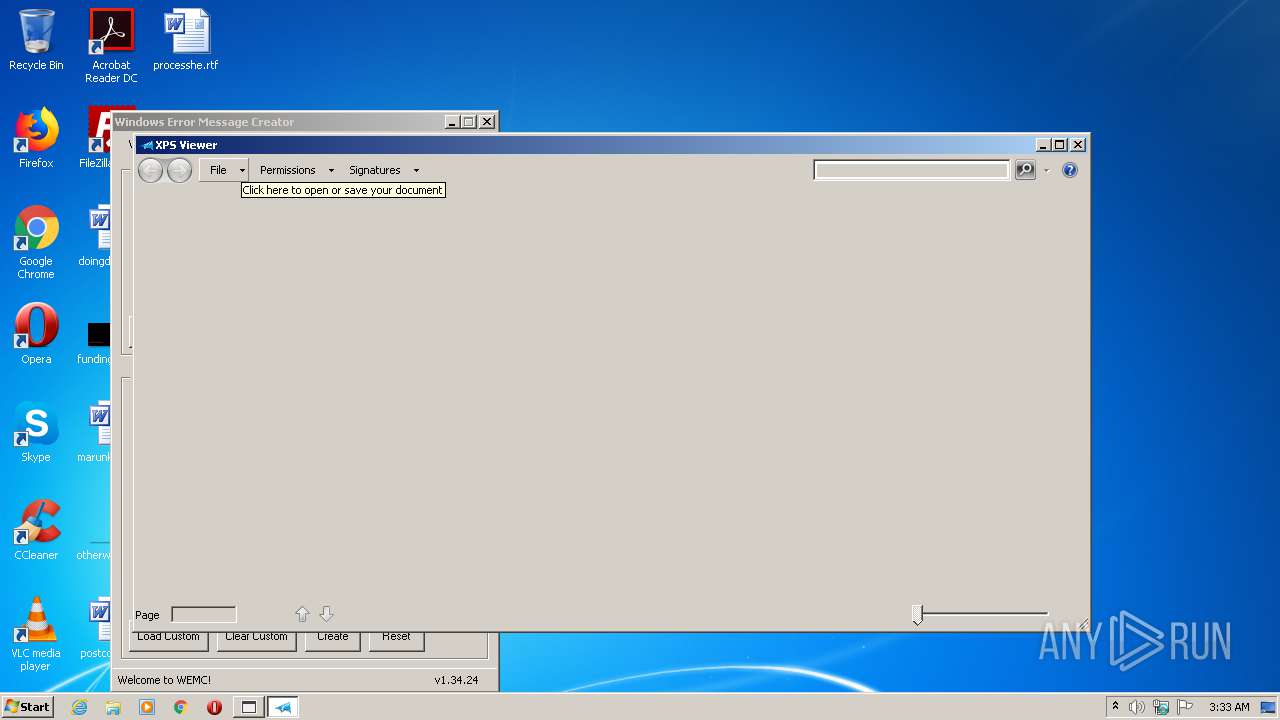Expand the Signatures dropdown arrow
The width and height of the screenshot is (1280, 720).
[416, 170]
